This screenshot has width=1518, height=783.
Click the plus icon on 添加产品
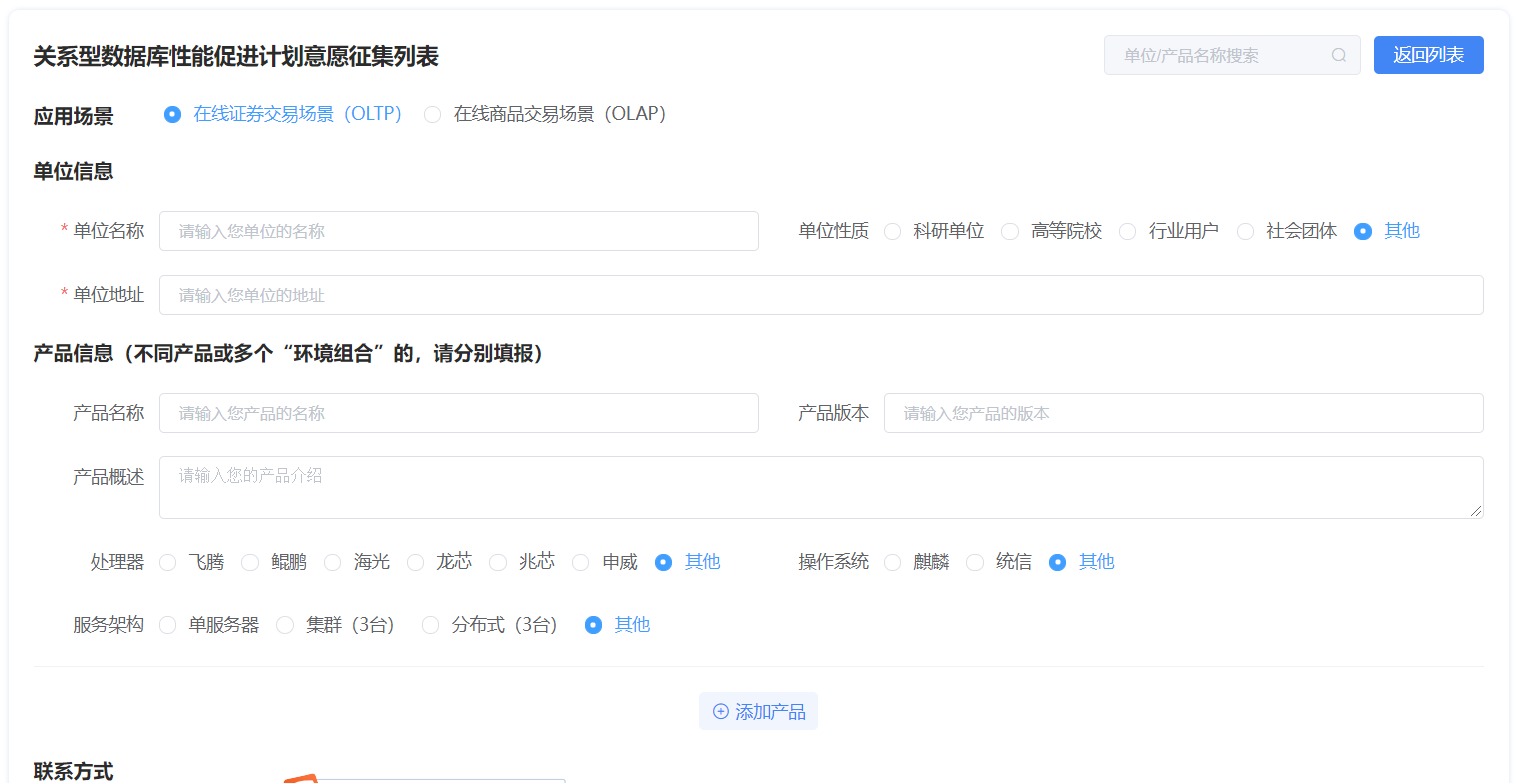719,710
